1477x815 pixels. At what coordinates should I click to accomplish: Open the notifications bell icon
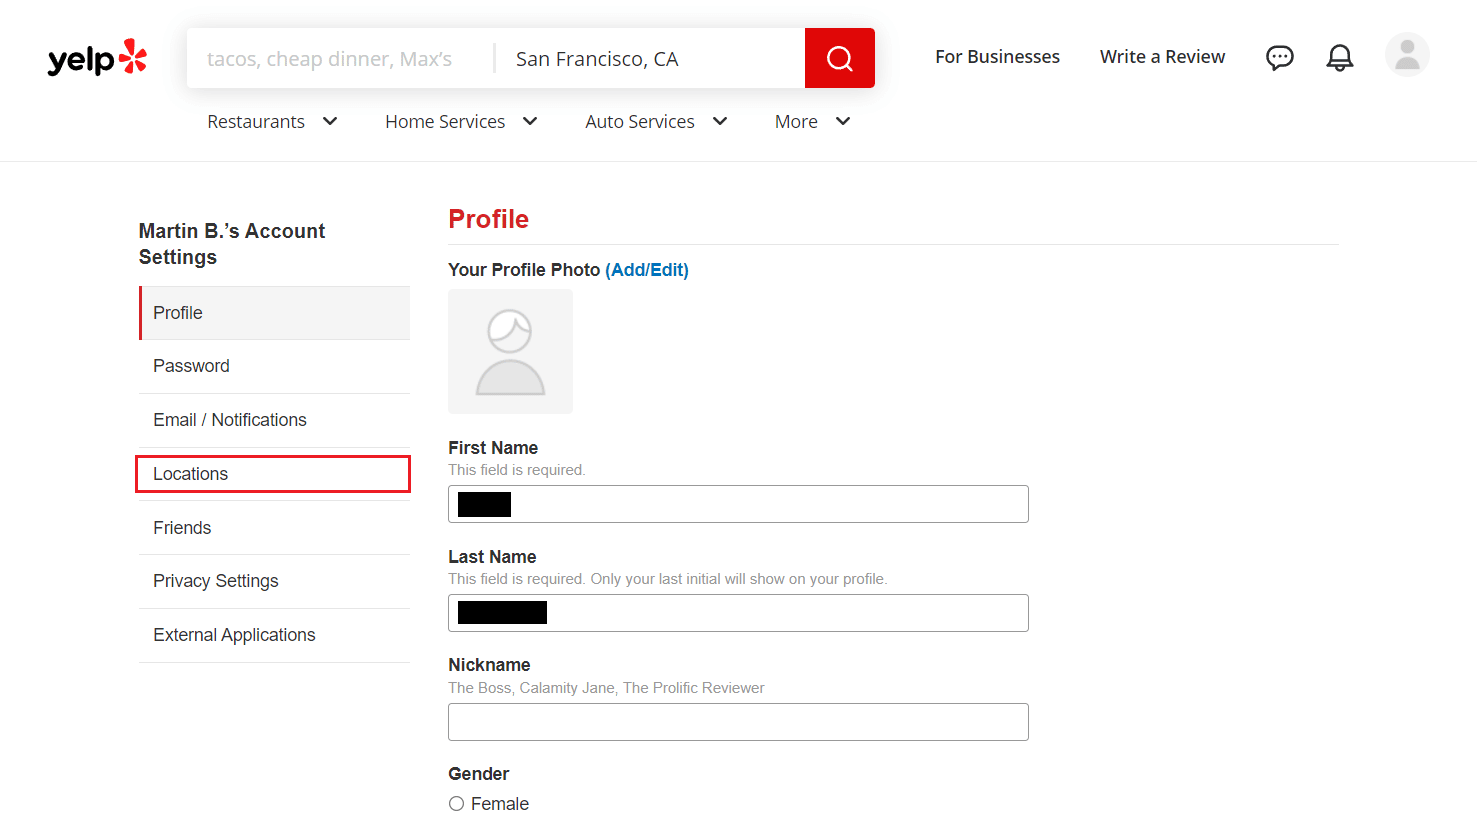pos(1340,57)
